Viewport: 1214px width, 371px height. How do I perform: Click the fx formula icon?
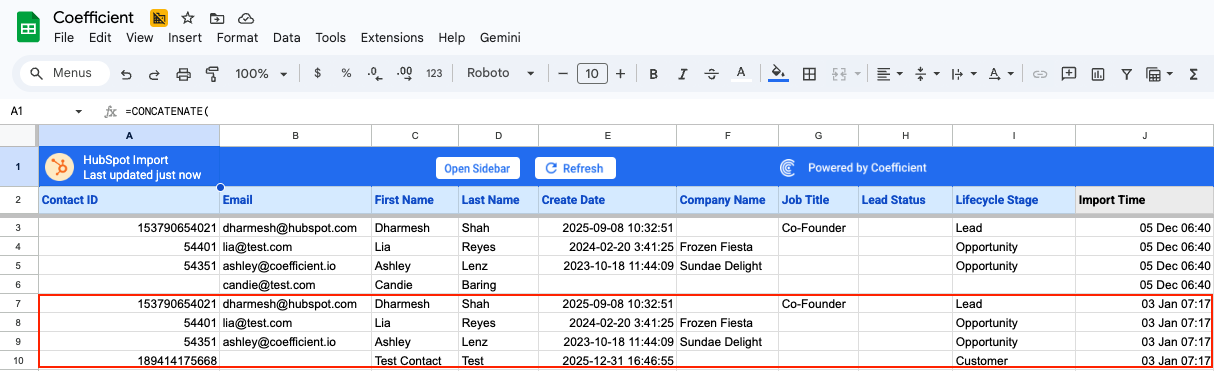point(111,111)
